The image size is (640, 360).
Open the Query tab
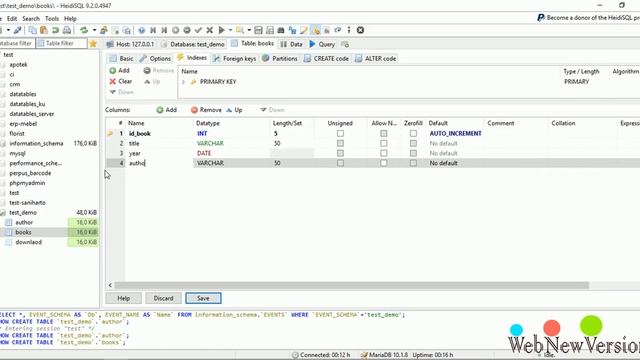(x=322, y=44)
